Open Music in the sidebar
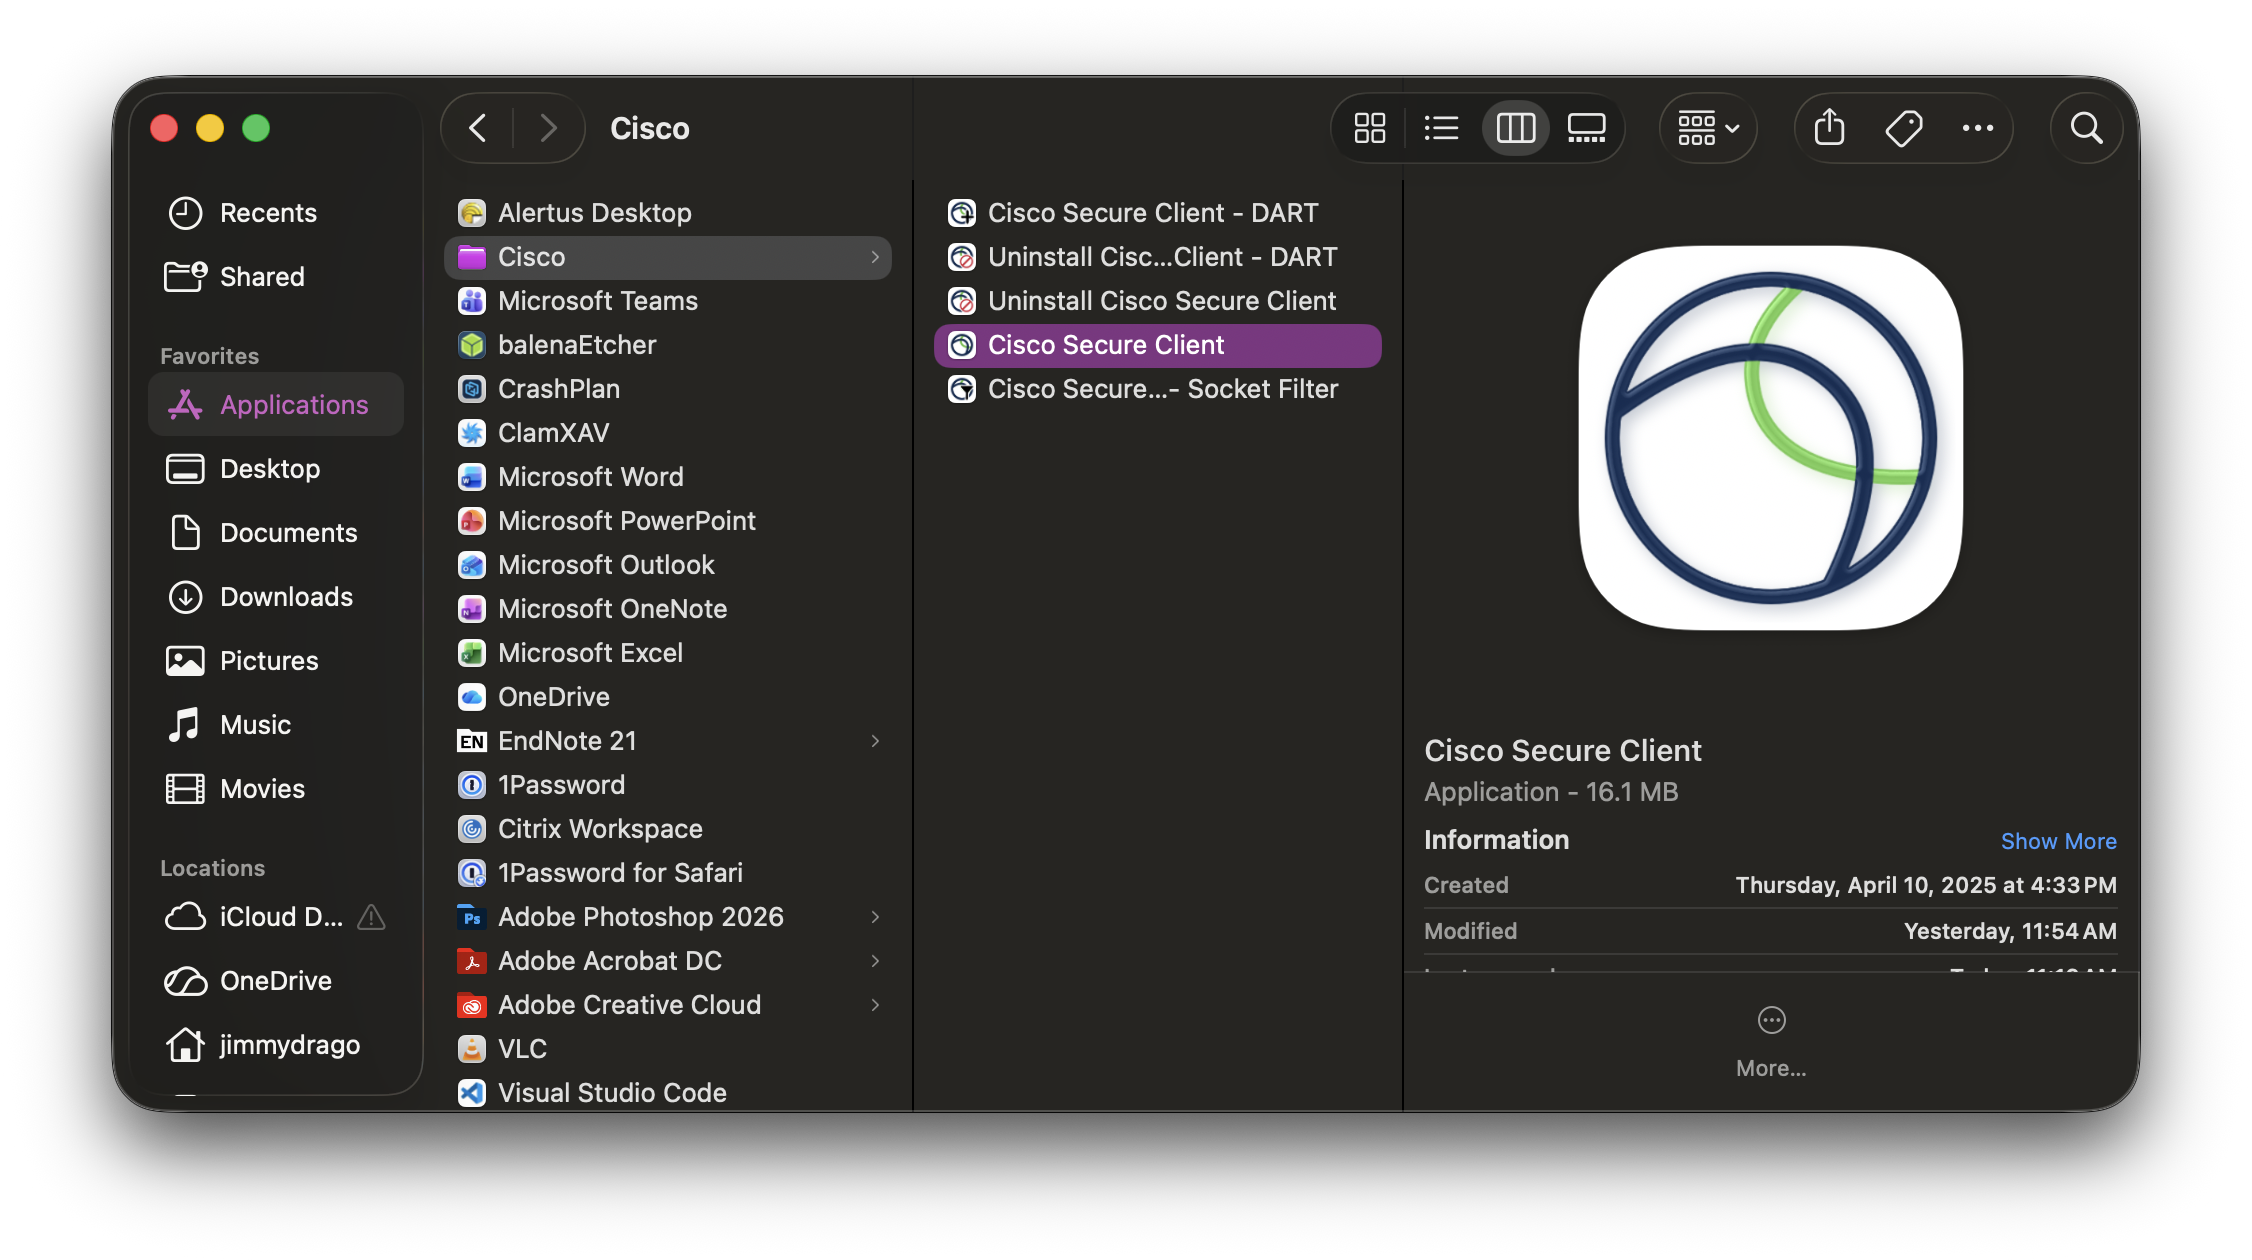 [276, 725]
